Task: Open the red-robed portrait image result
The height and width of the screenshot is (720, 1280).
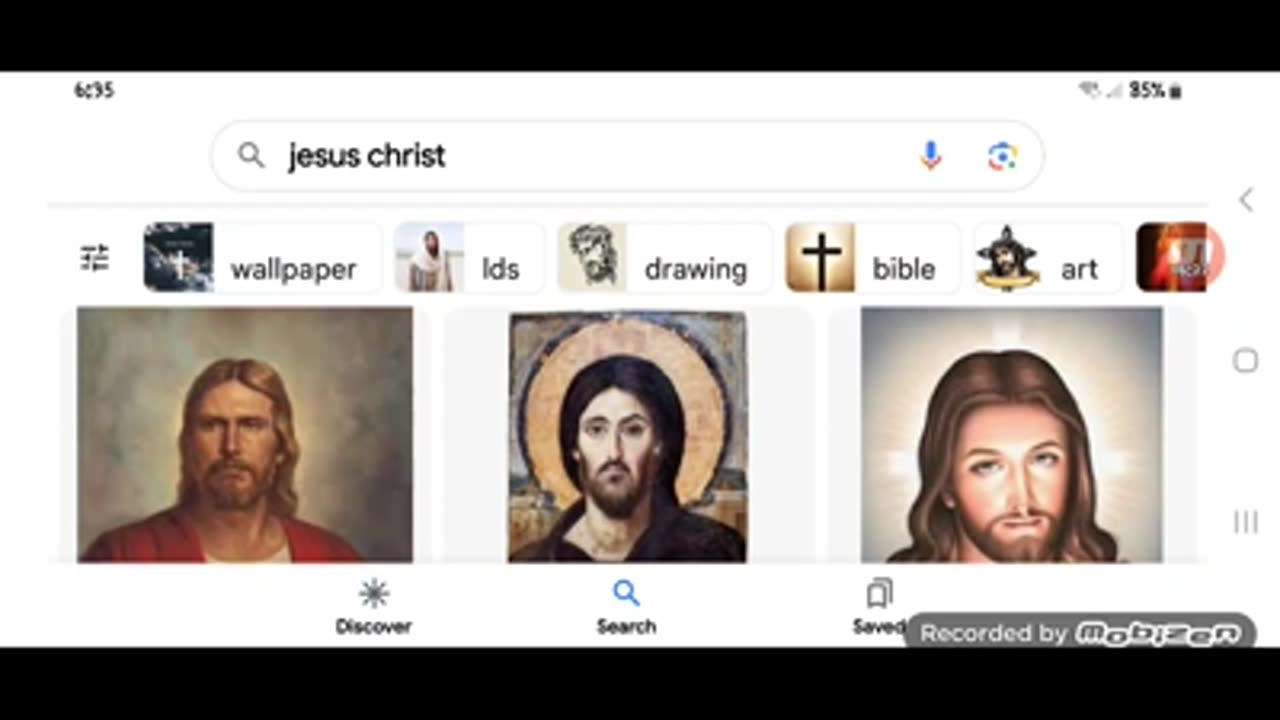Action: [x=245, y=434]
